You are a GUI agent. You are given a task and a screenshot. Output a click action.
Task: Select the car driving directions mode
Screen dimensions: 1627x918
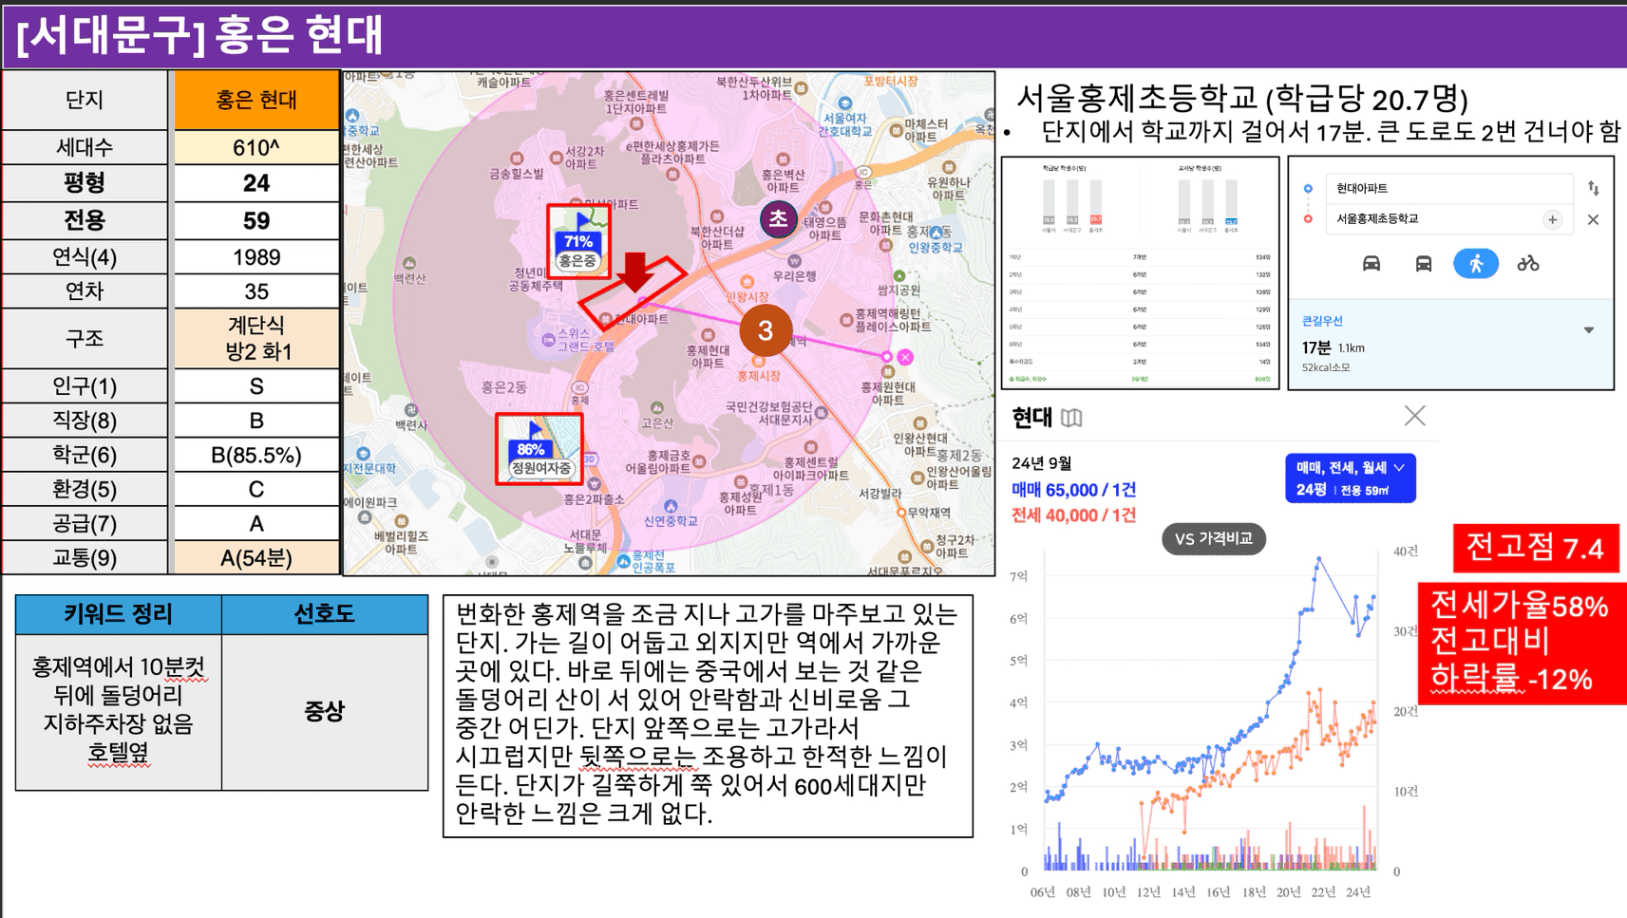(1371, 264)
